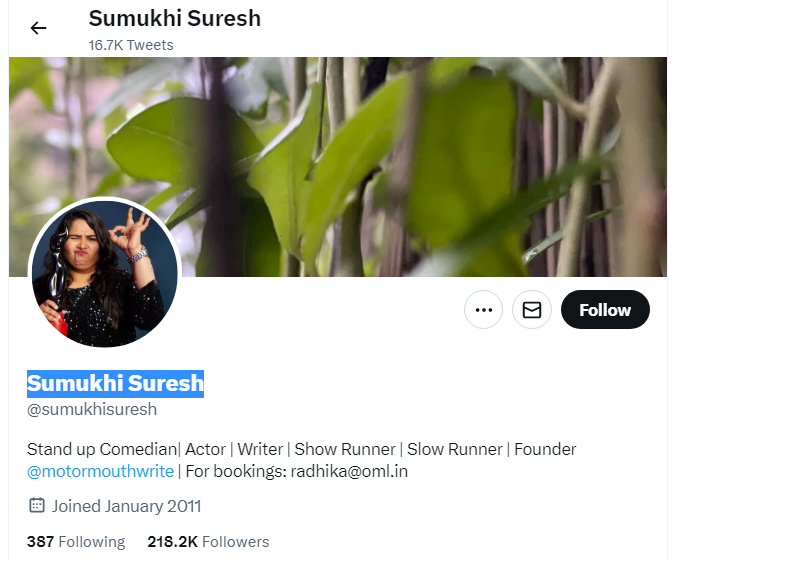The image size is (788, 561).
Task: Click "Slow Runner" in the bio
Action: point(455,449)
